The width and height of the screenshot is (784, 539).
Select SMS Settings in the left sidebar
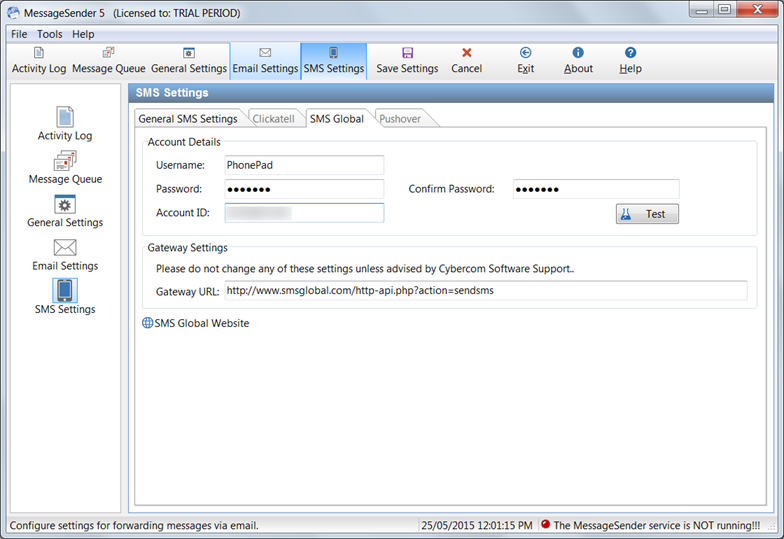point(65,296)
